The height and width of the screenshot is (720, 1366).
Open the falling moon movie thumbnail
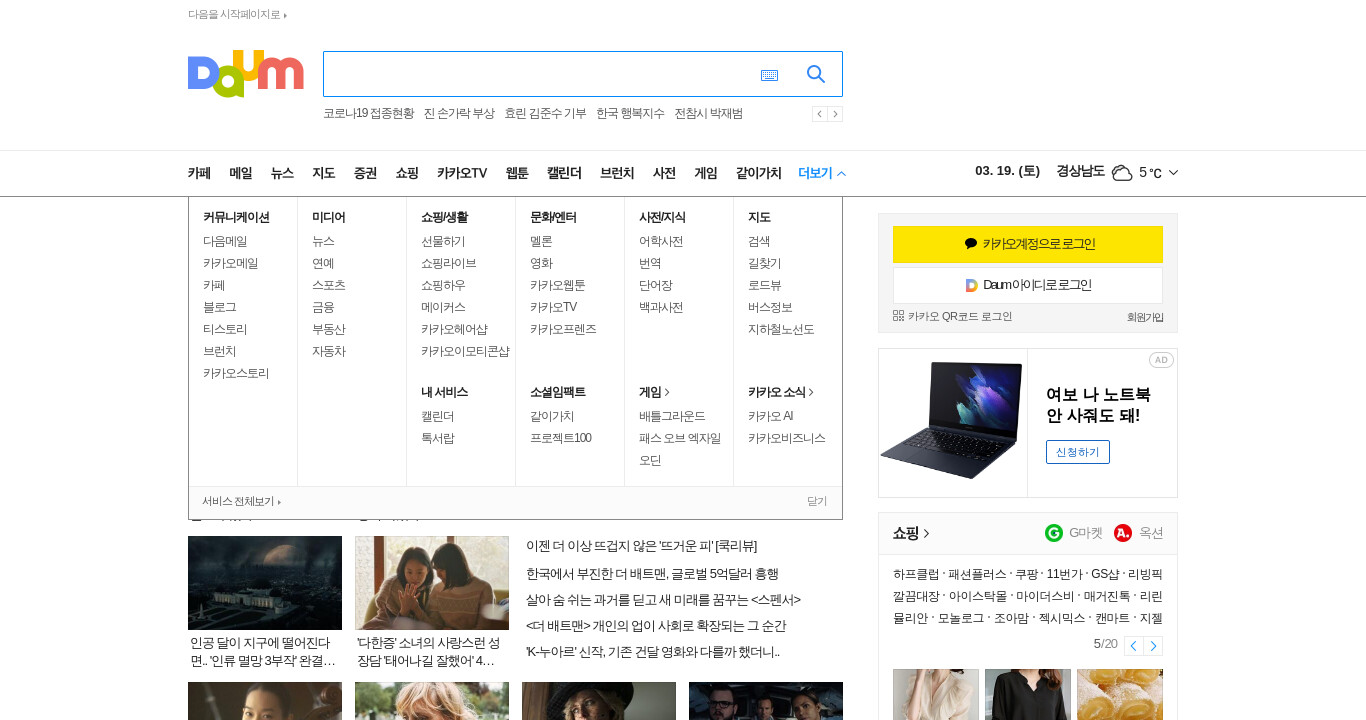[265, 583]
